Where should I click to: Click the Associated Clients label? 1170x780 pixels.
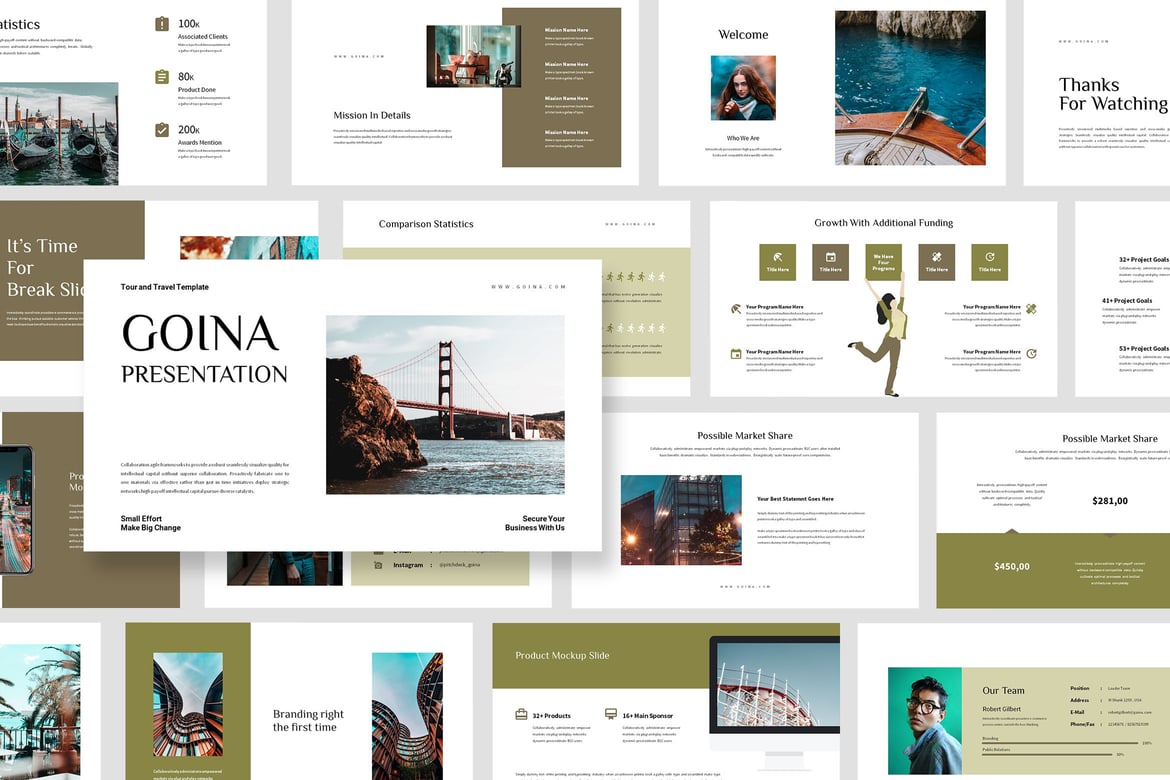(x=203, y=37)
